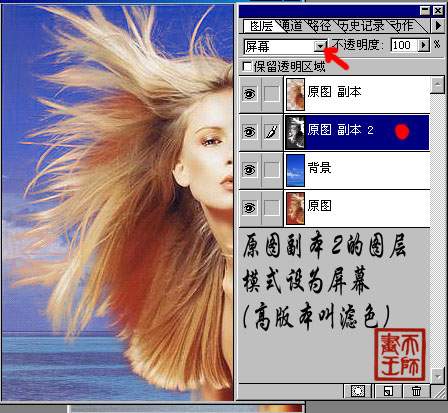Click the link box beside 原图 layer

pyautogui.click(x=272, y=208)
